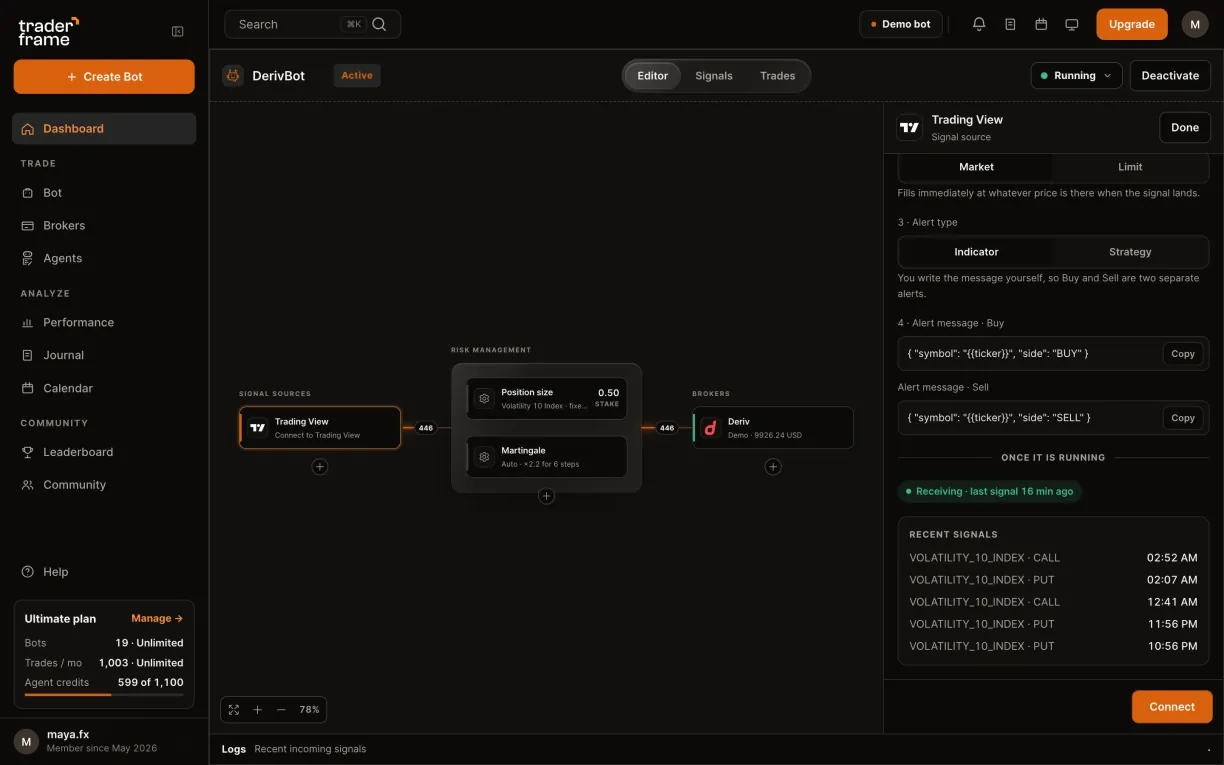The width and height of the screenshot is (1224, 765).
Task: Open the calendar icon in top bar
Action: coord(1041,24)
